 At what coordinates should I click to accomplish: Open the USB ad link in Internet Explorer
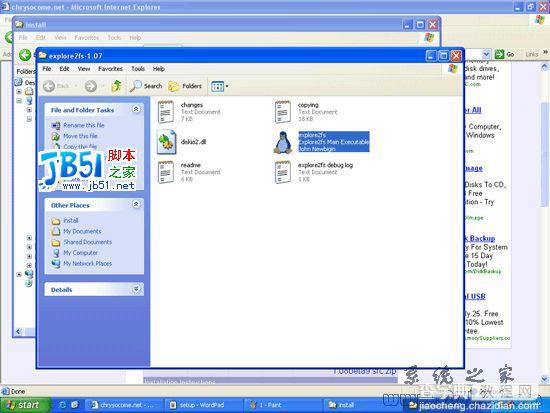click(476, 297)
